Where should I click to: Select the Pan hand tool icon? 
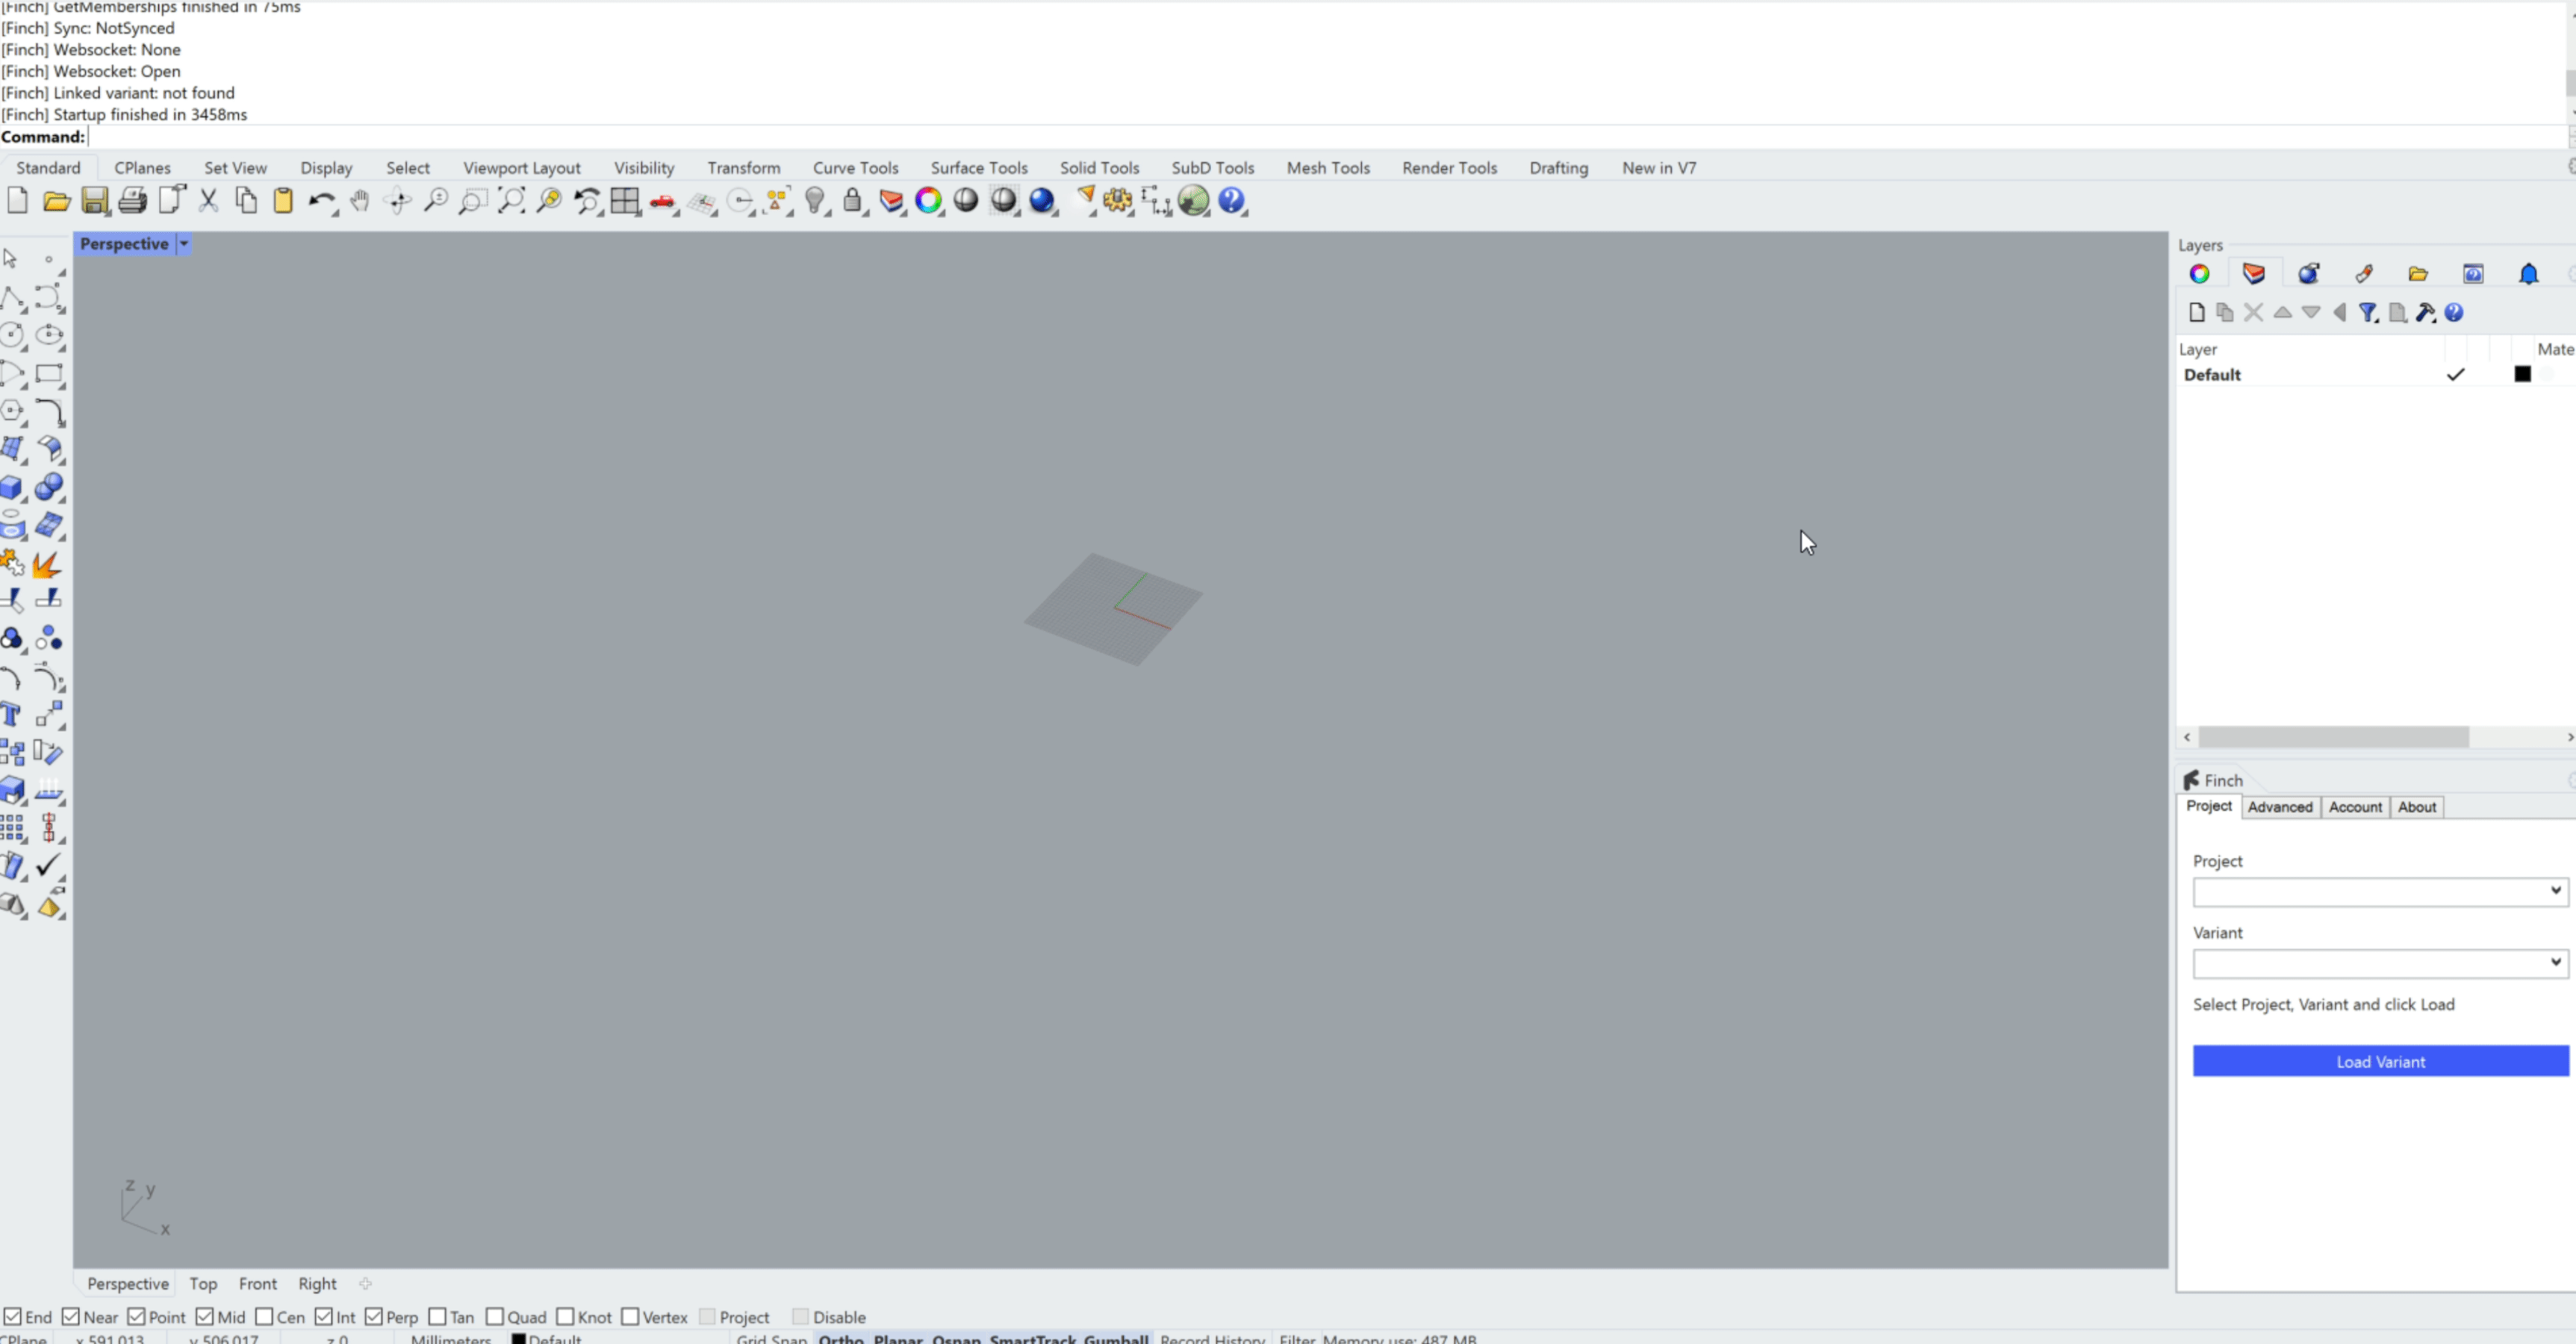point(359,201)
